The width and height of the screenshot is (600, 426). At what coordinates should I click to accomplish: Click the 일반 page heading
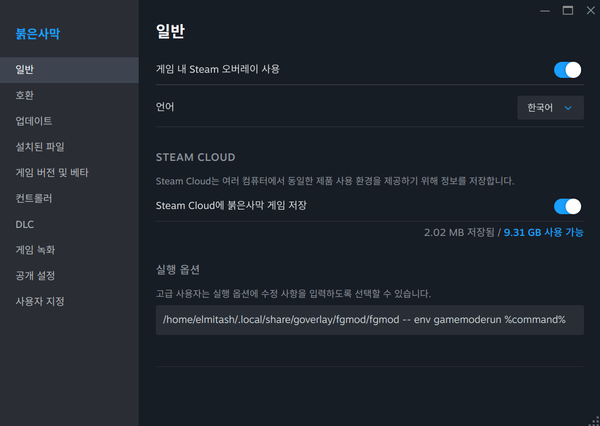coord(170,31)
